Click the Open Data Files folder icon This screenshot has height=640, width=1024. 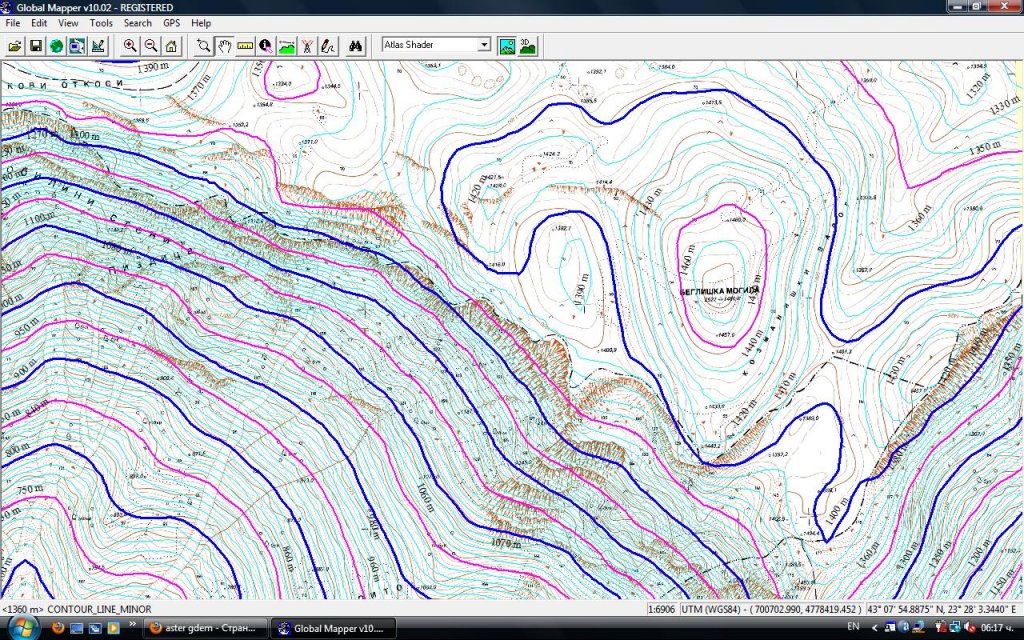click(15, 46)
